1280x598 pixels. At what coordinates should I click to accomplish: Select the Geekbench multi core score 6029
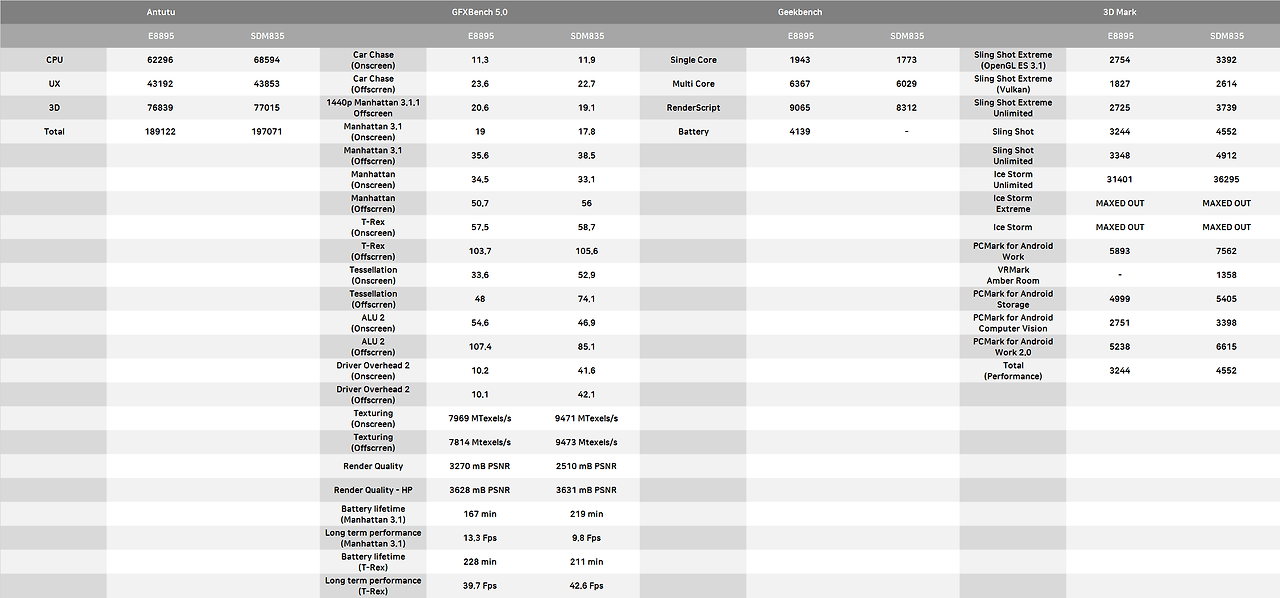(x=906, y=84)
